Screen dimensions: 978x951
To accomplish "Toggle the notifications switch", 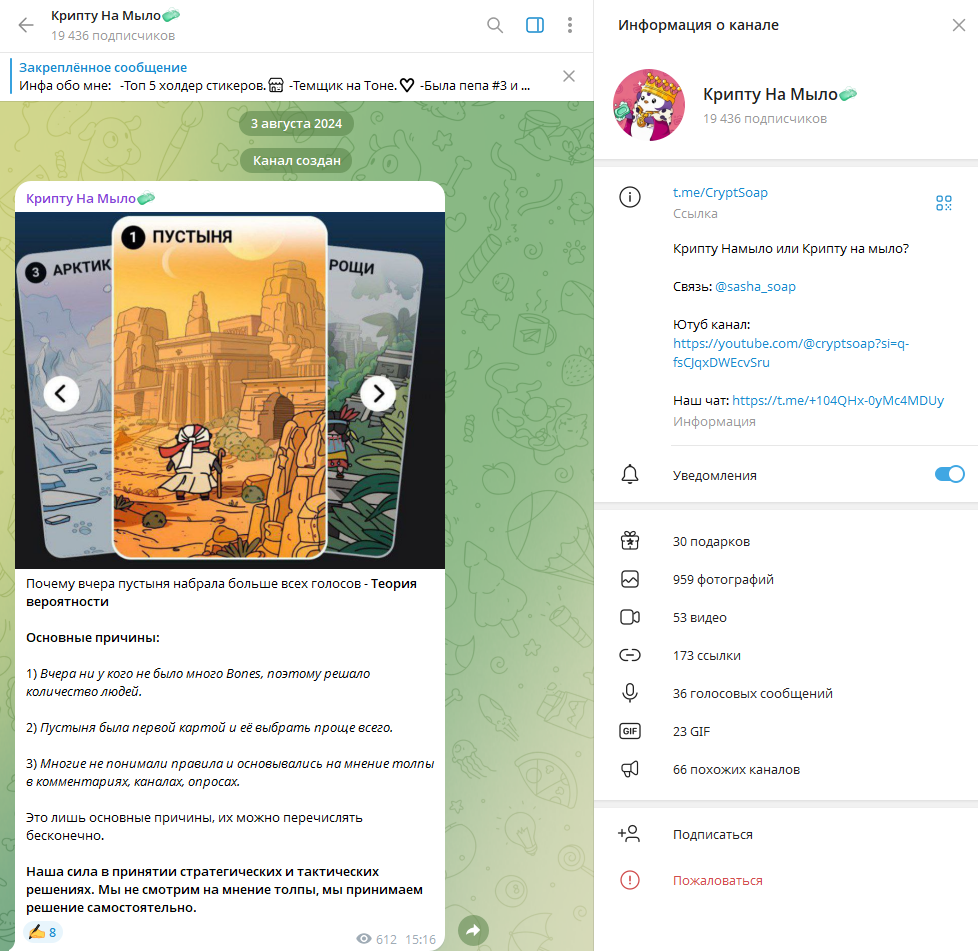I will [x=949, y=475].
